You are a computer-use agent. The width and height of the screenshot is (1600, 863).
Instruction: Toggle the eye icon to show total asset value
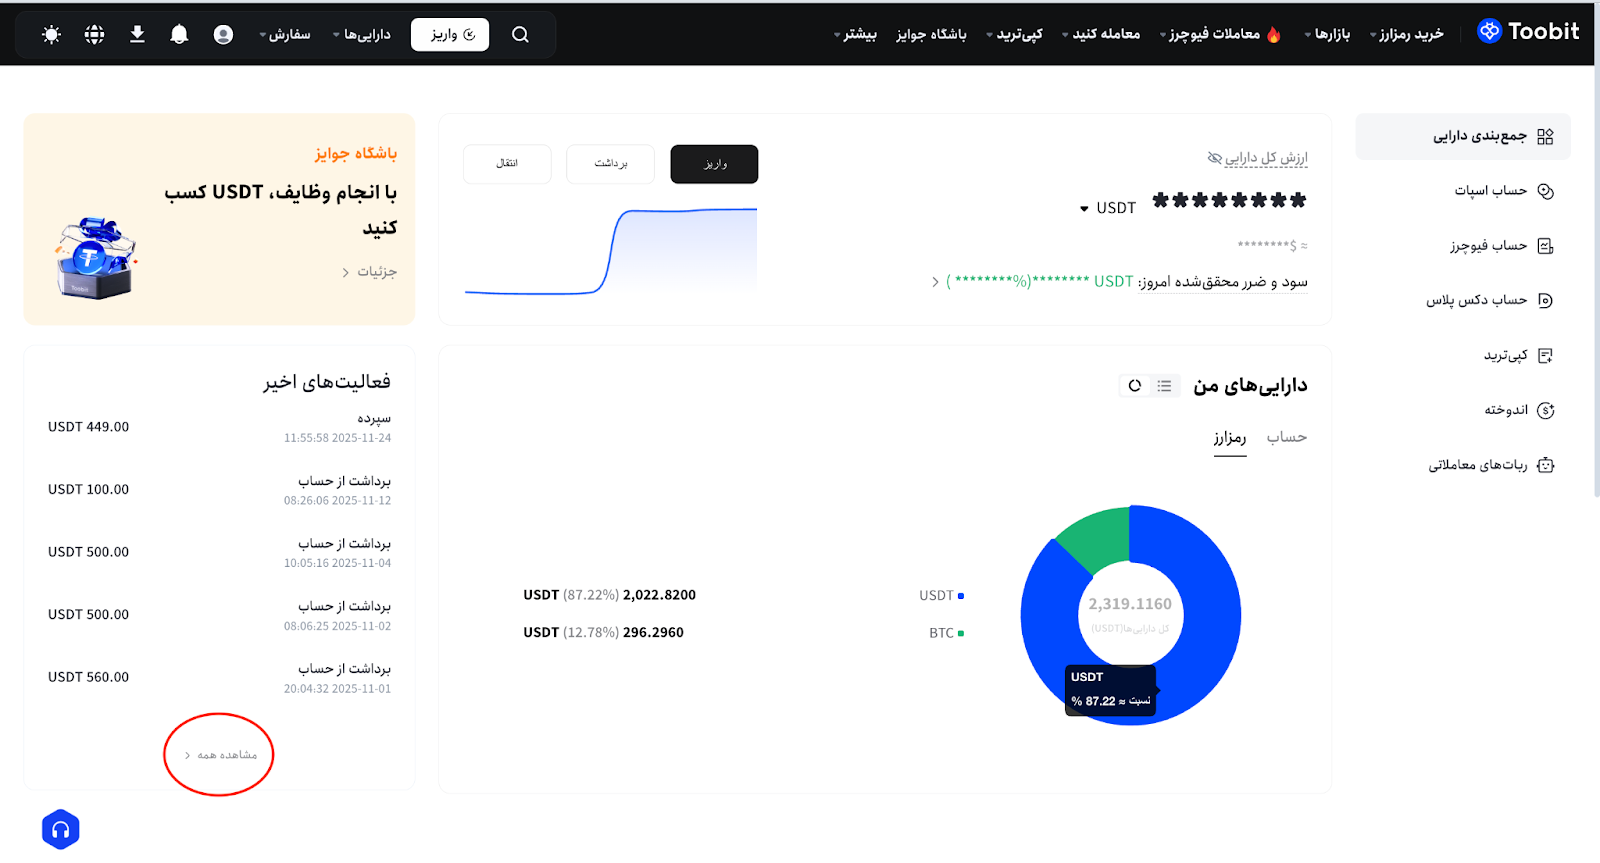click(1215, 158)
